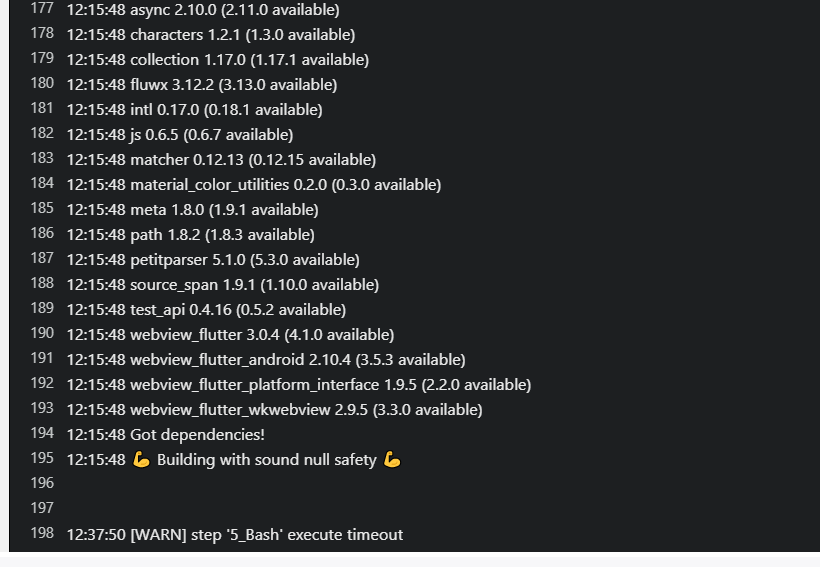Select the async 2.10.0 log line

click(203, 10)
